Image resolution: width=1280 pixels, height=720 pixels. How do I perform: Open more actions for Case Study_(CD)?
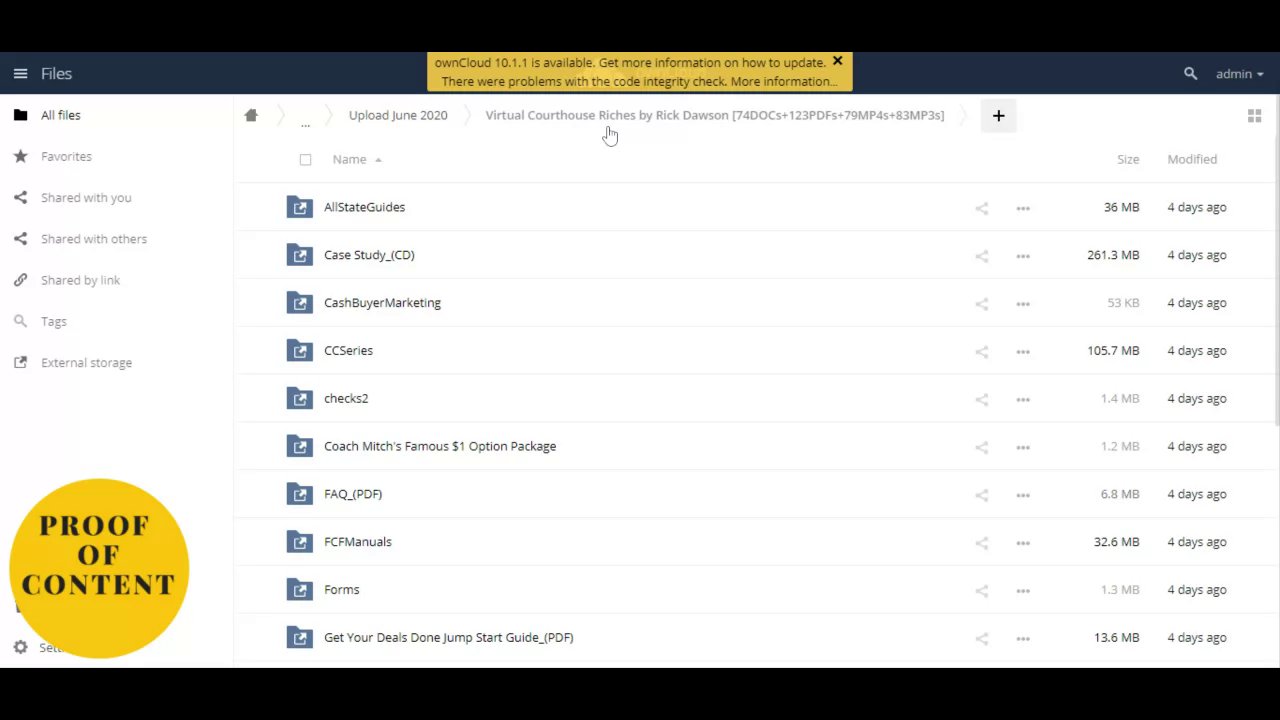point(1022,256)
